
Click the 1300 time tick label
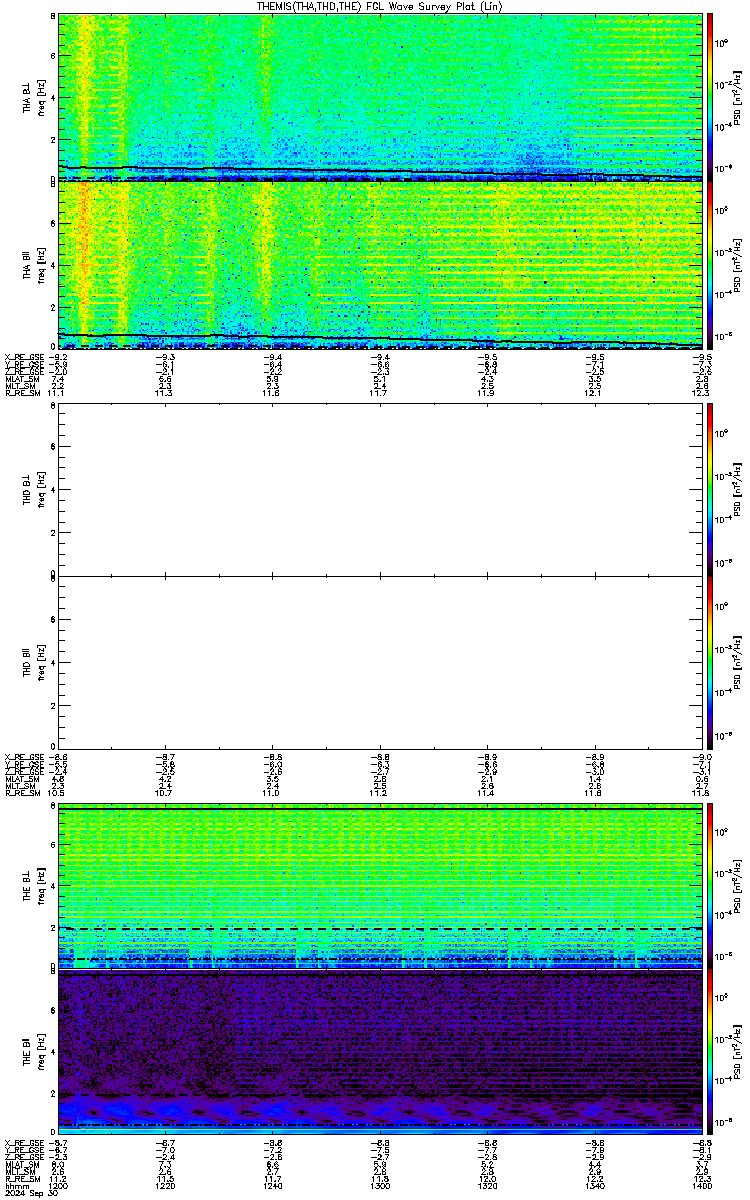point(380,1184)
